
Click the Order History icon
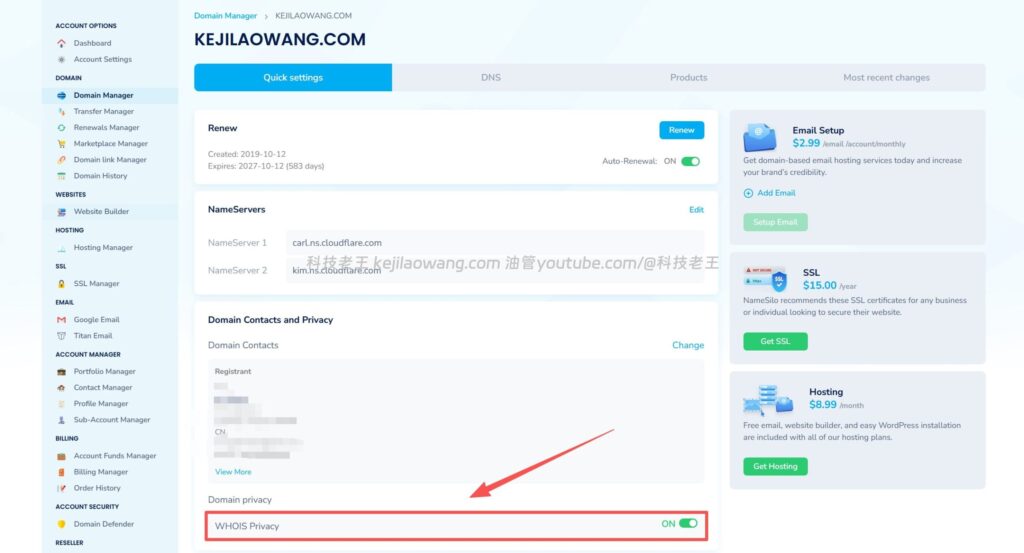pos(61,488)
